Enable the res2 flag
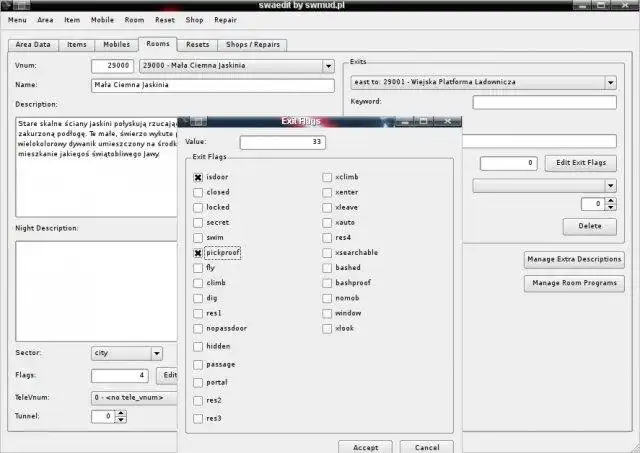Image resolution: width=640 pixels, height=453 pixels. pyautogui.click(x=198, y=400)
